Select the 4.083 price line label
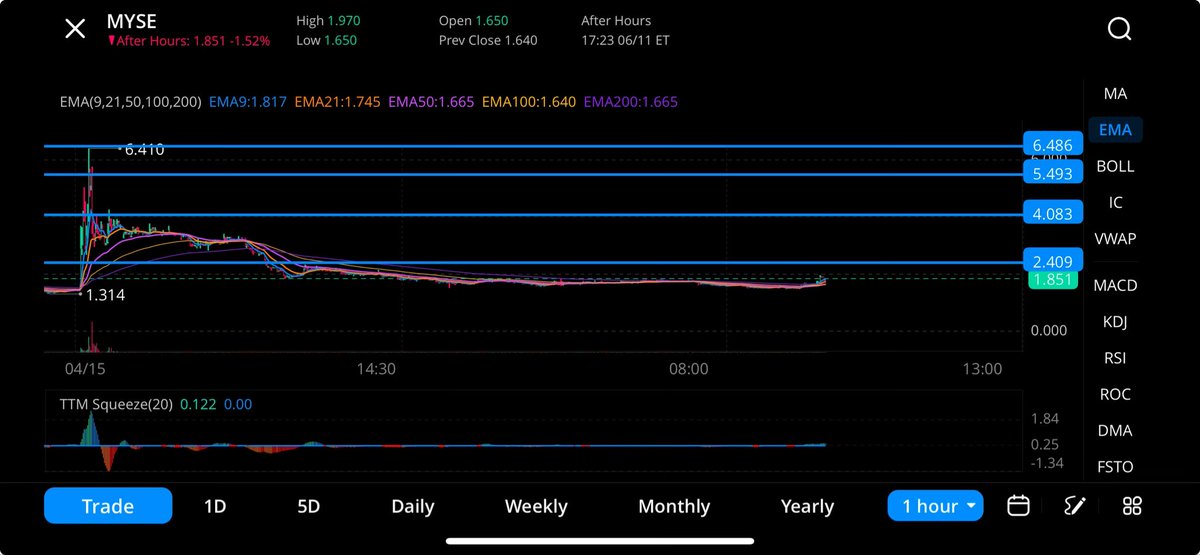The image size is (1200, 555). pos(1053,214)
